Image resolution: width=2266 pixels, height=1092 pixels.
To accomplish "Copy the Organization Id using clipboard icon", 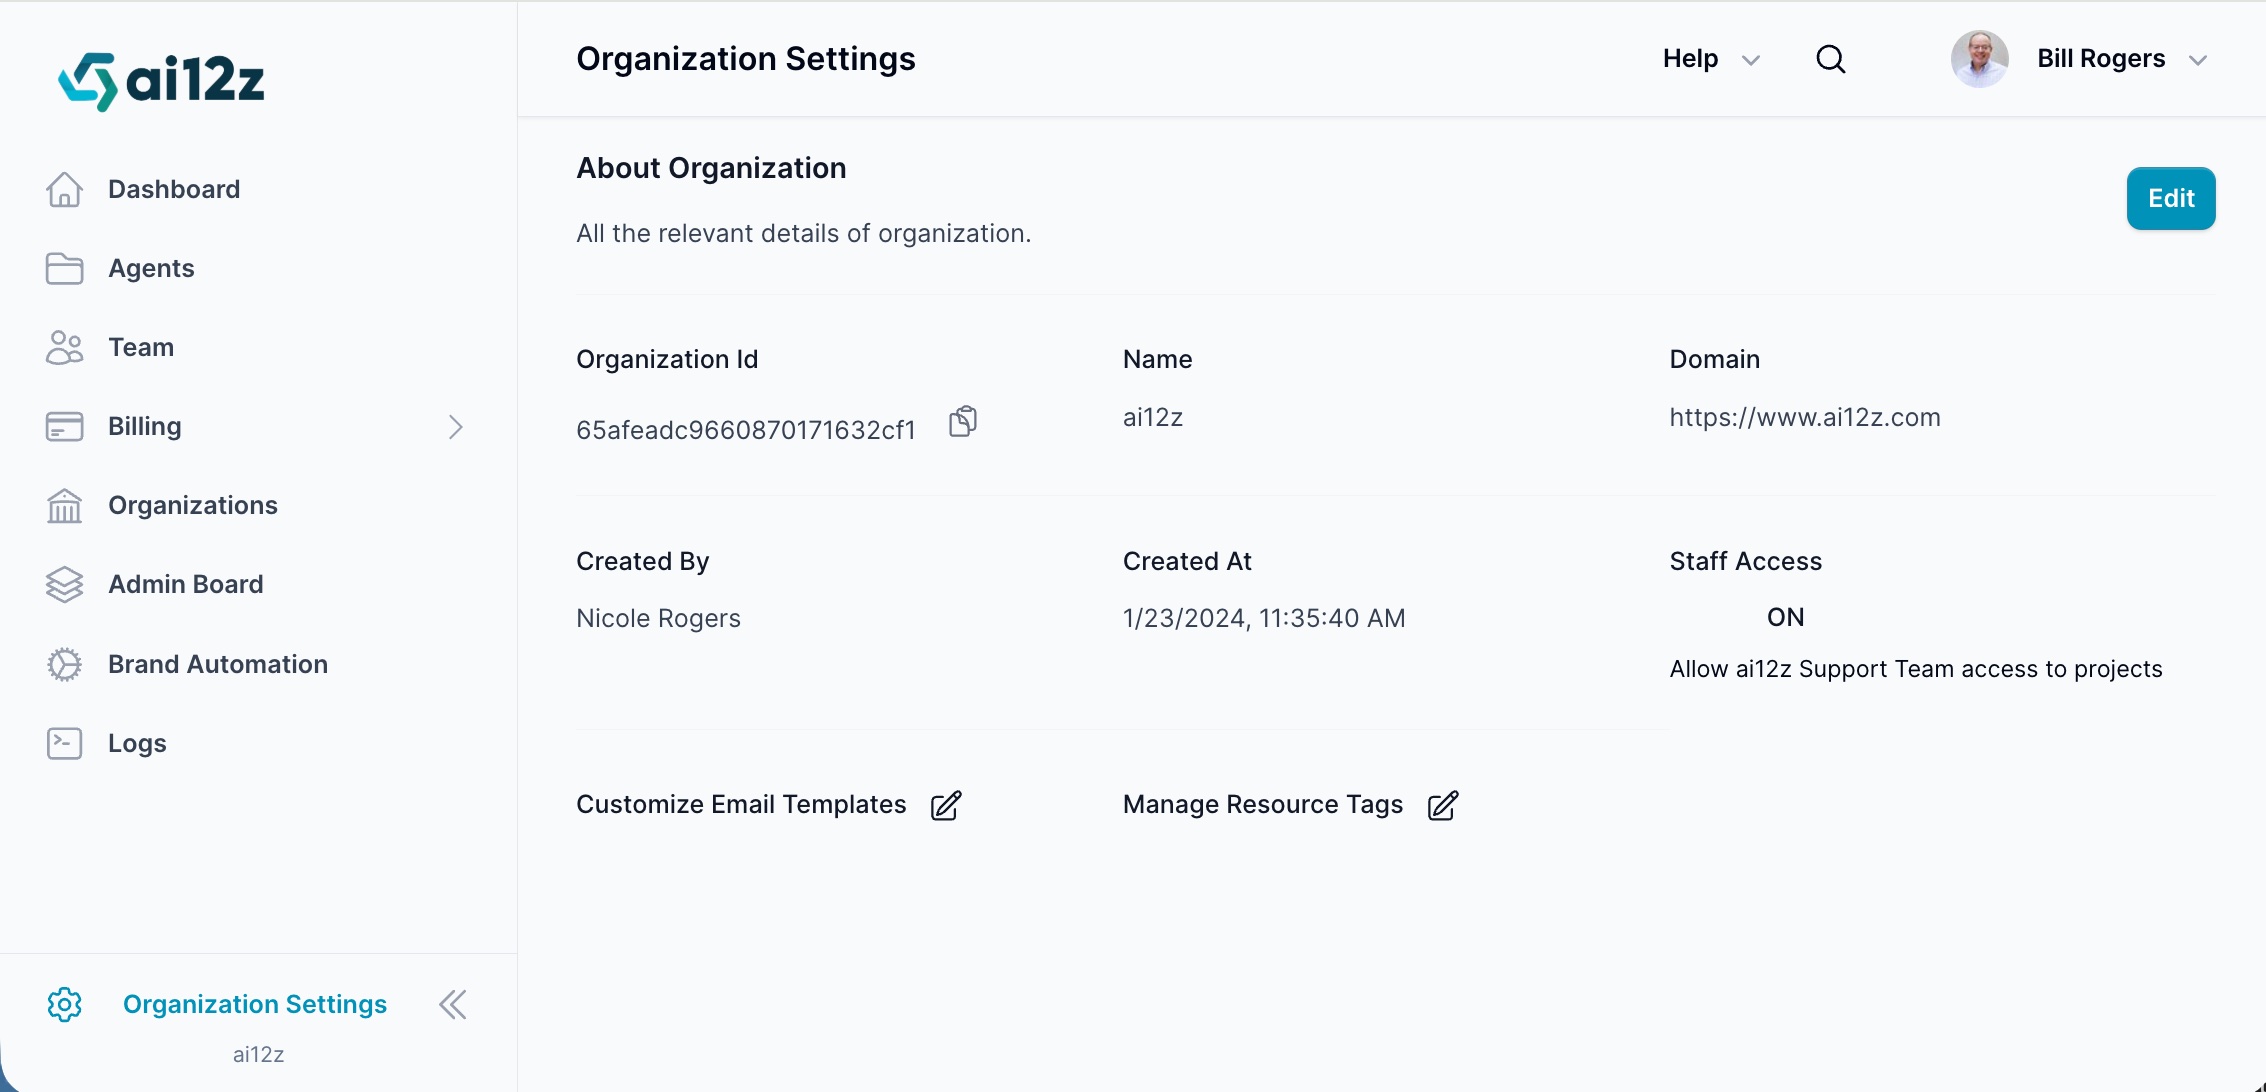I will click(963, 421).
